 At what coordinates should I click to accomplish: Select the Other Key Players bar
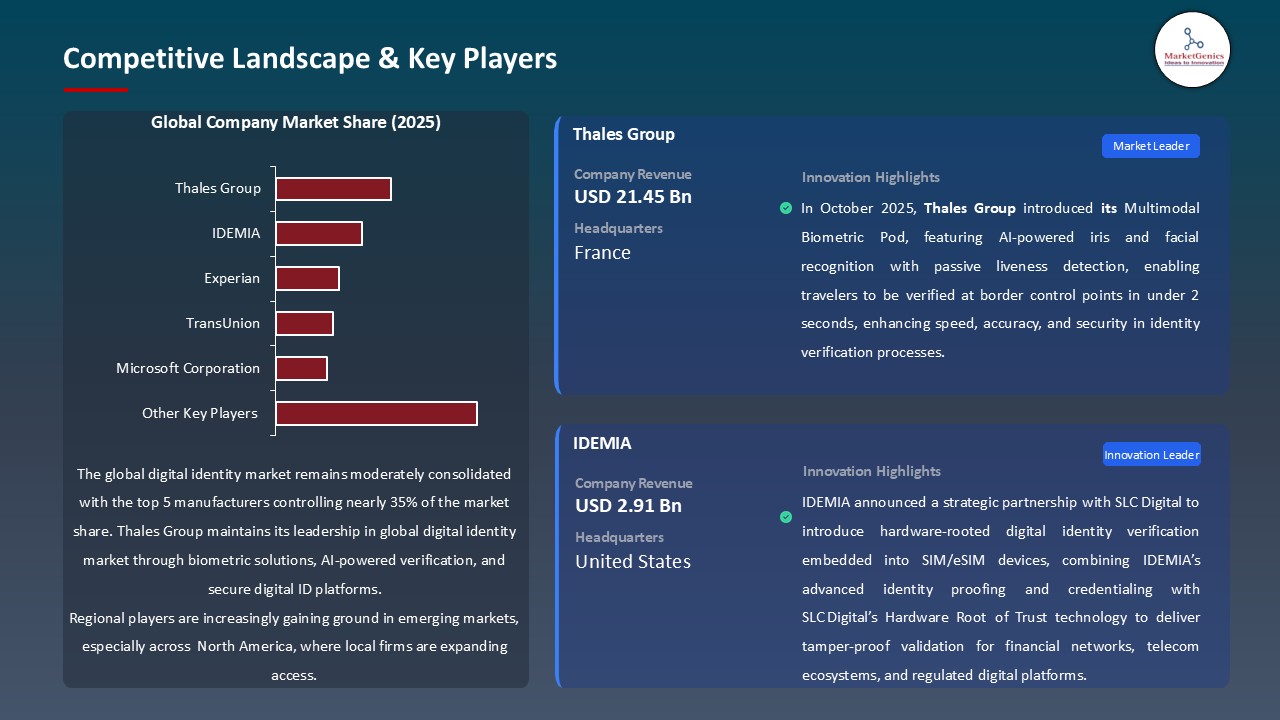pyautogui.click(x=376, y=413)
